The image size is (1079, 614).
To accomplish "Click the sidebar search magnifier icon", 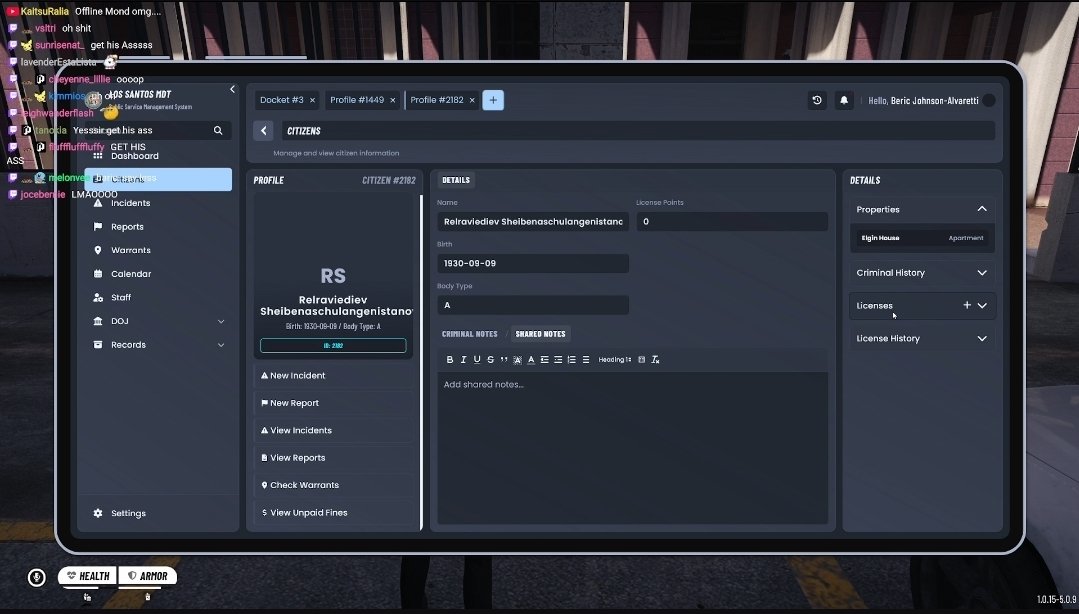I will click(218, 130).
